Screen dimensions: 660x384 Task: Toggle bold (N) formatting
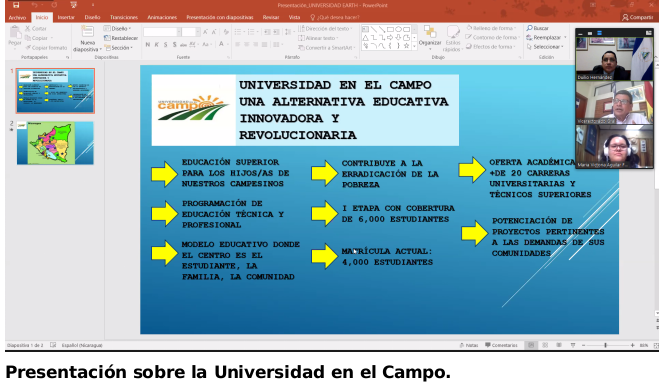click(x=148, y=45)
